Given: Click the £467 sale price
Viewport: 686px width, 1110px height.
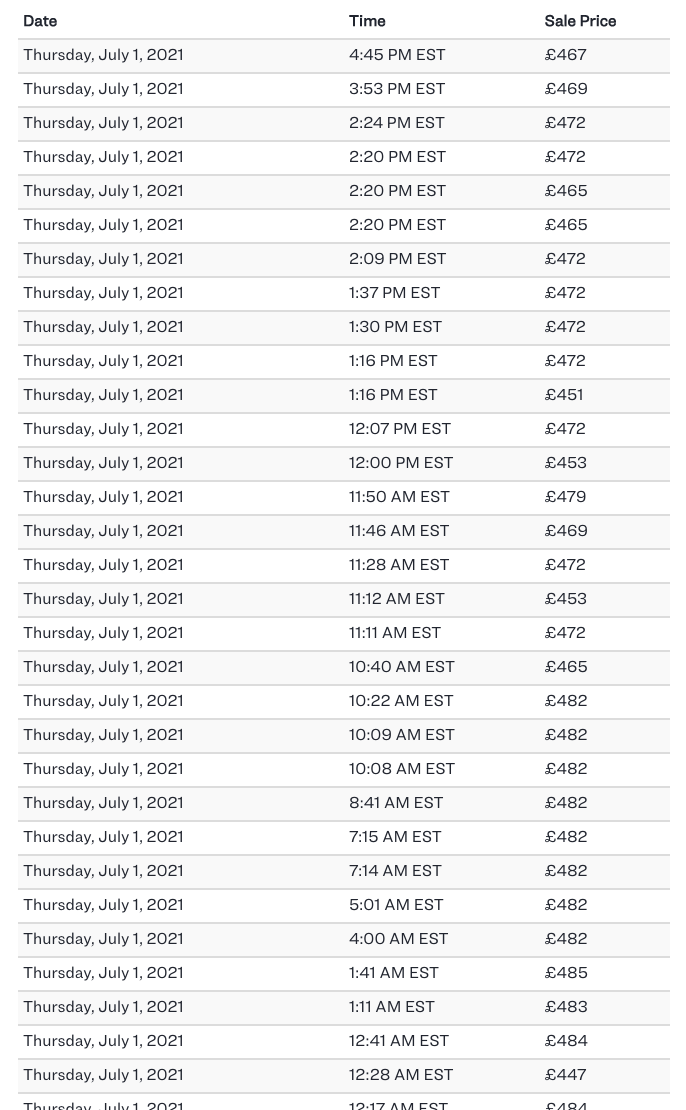Looking at the screenshot, I should point(566,55).
